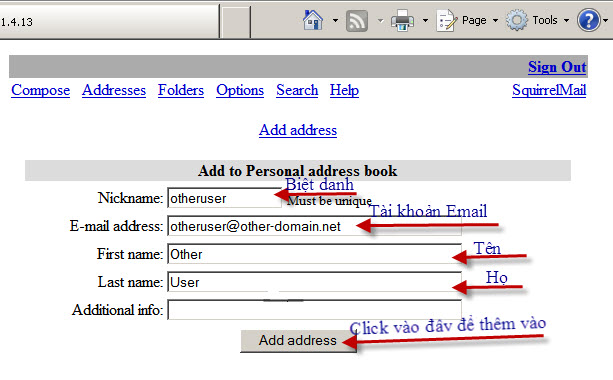
Task: Focus the Last name input field
Action: coord(314,282)
